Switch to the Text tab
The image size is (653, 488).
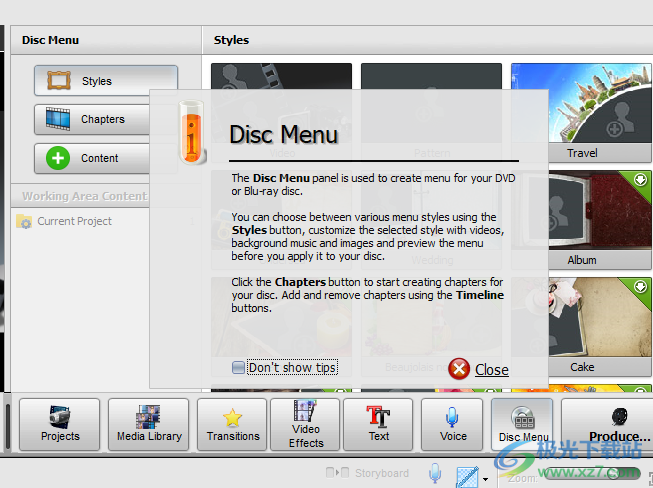[x=378, y=424]
